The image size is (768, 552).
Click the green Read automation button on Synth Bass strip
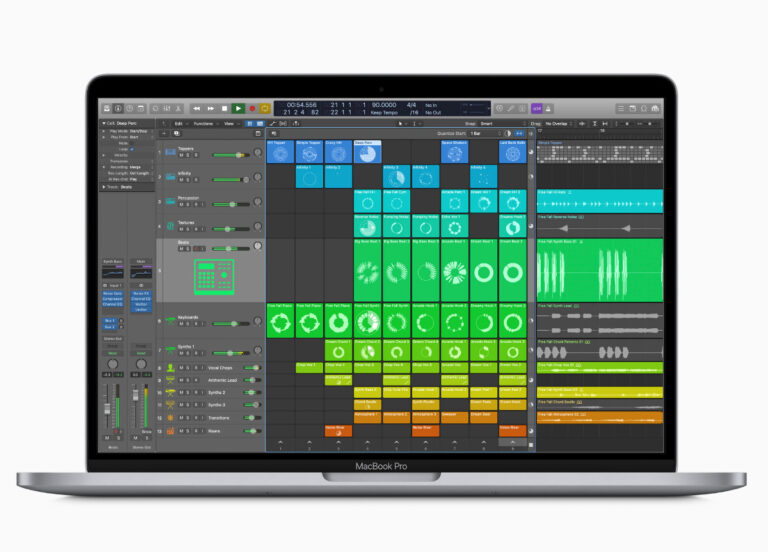pyautogui.click(x=113, y=353)
